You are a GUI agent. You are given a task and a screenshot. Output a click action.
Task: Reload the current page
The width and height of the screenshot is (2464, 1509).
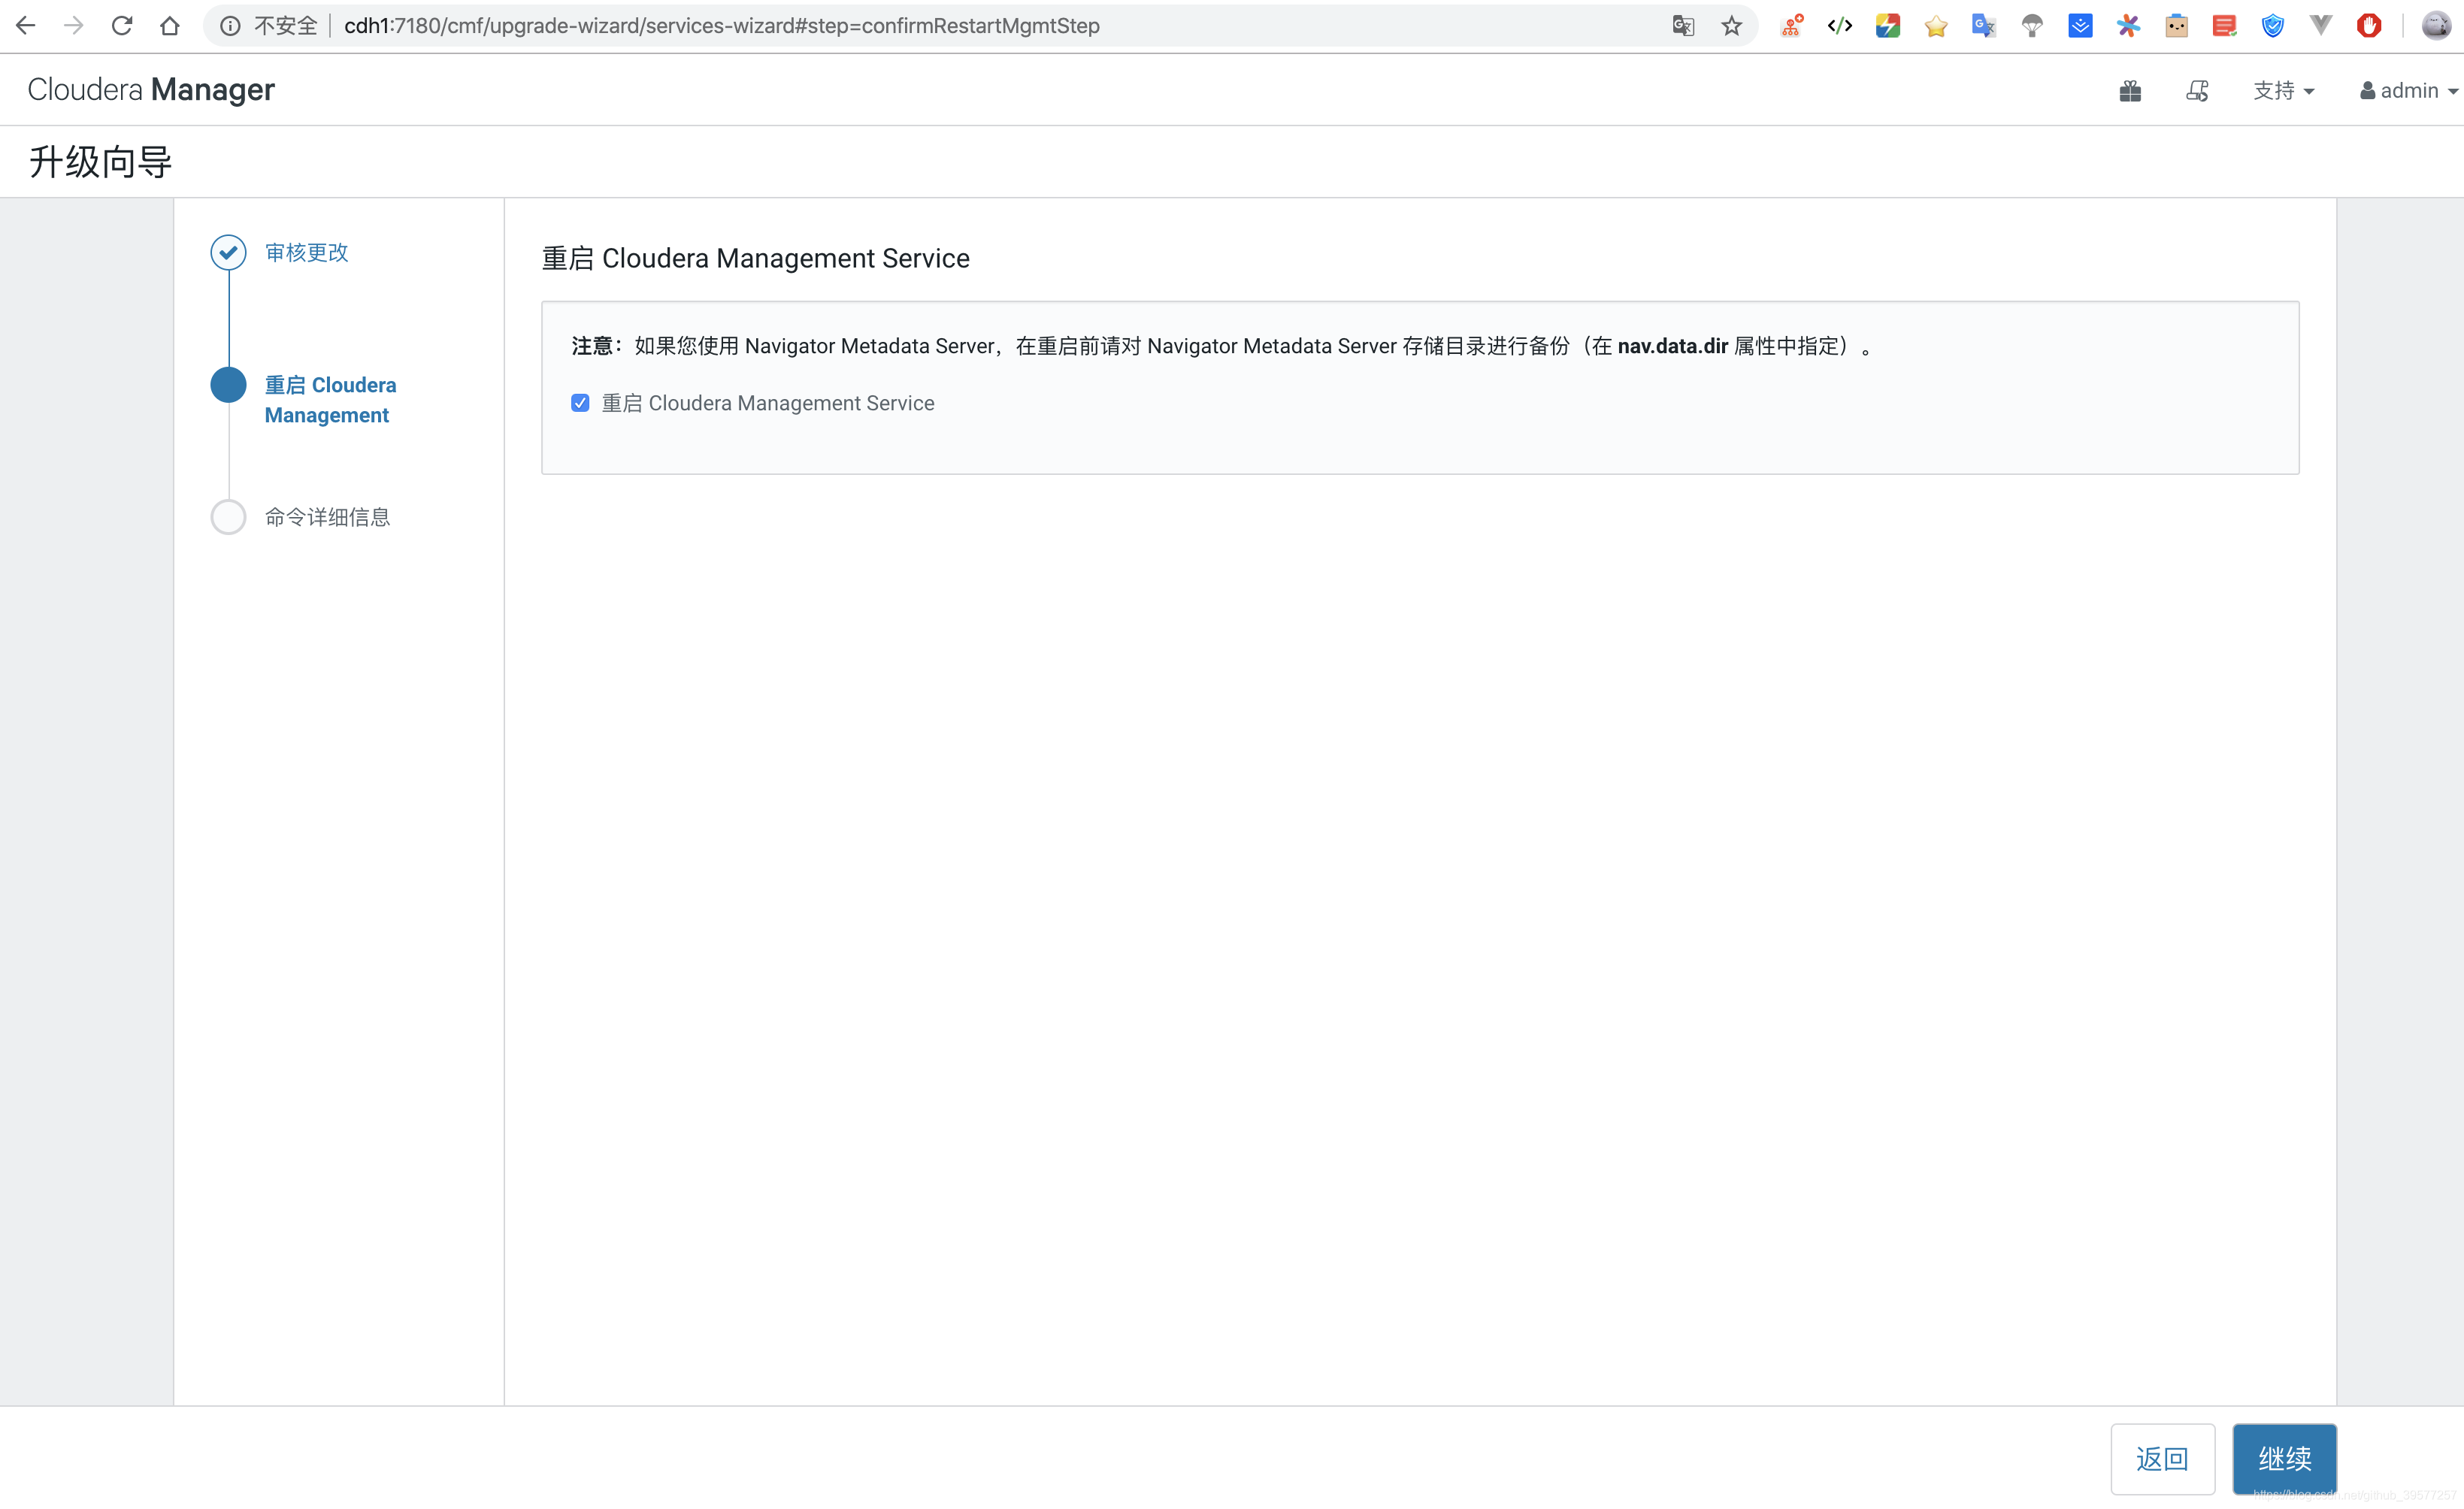pos(122,26)
